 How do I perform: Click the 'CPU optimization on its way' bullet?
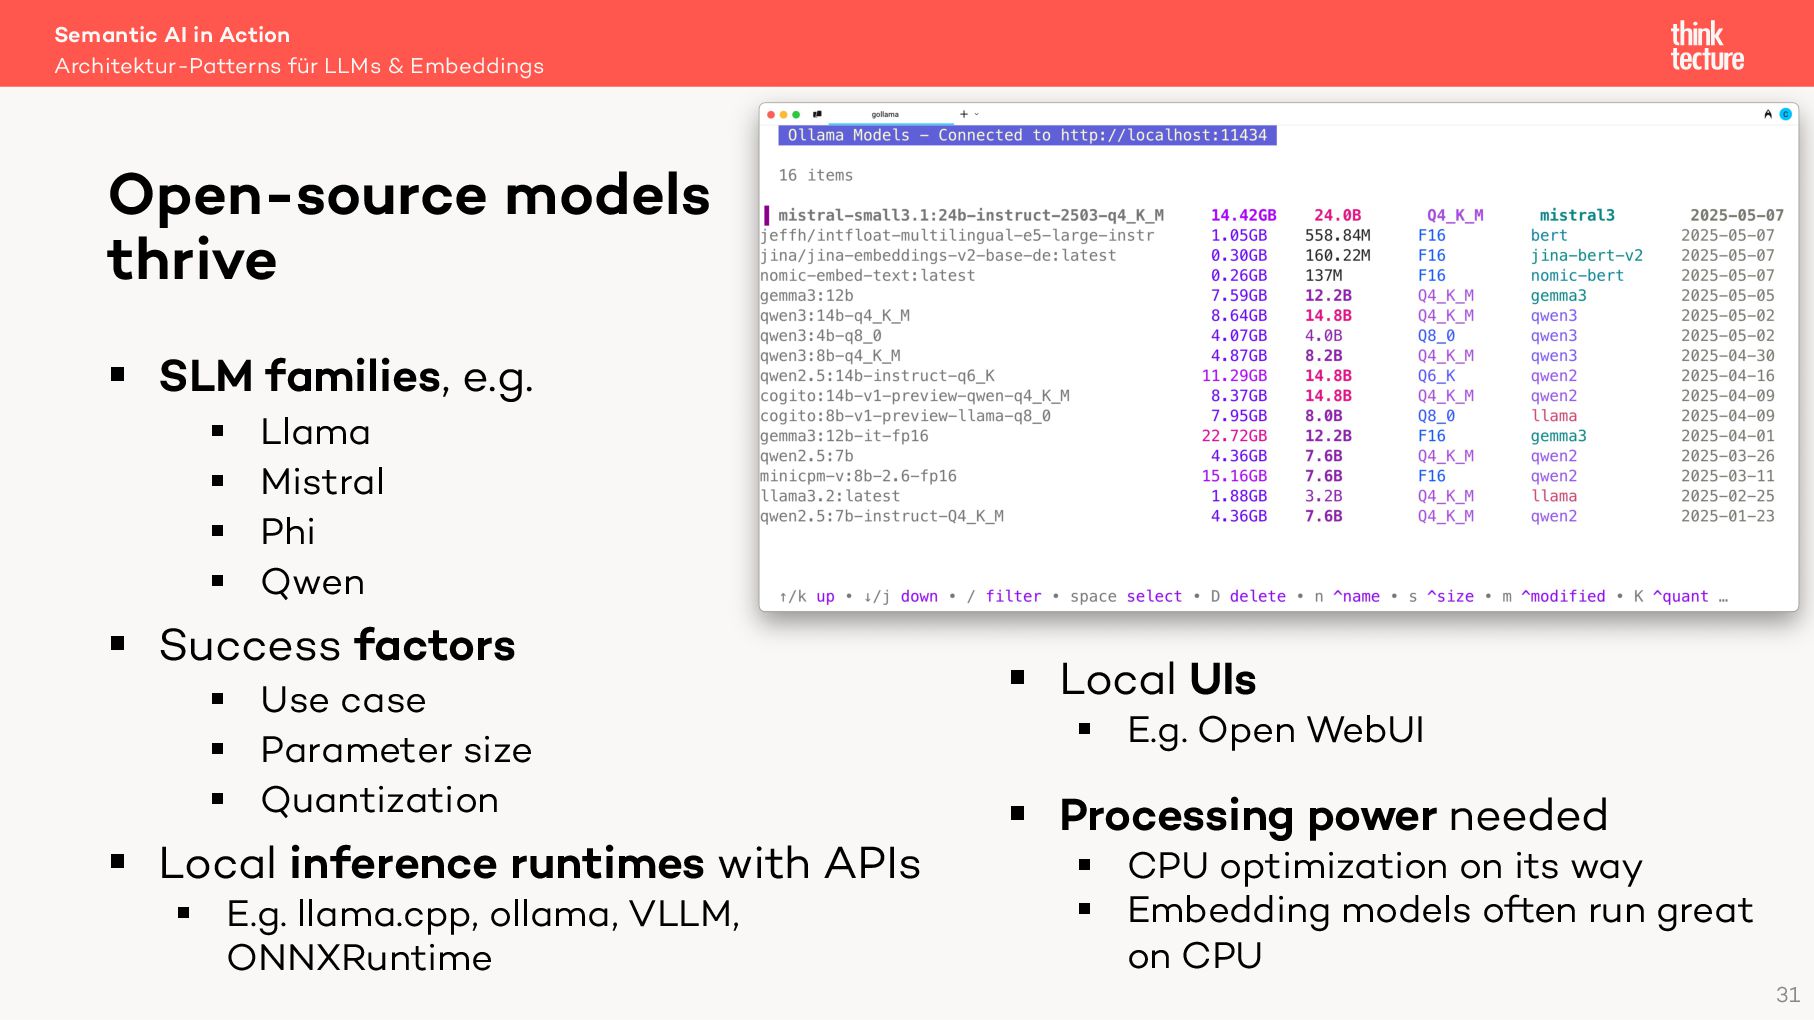(x=1385, y=866)
